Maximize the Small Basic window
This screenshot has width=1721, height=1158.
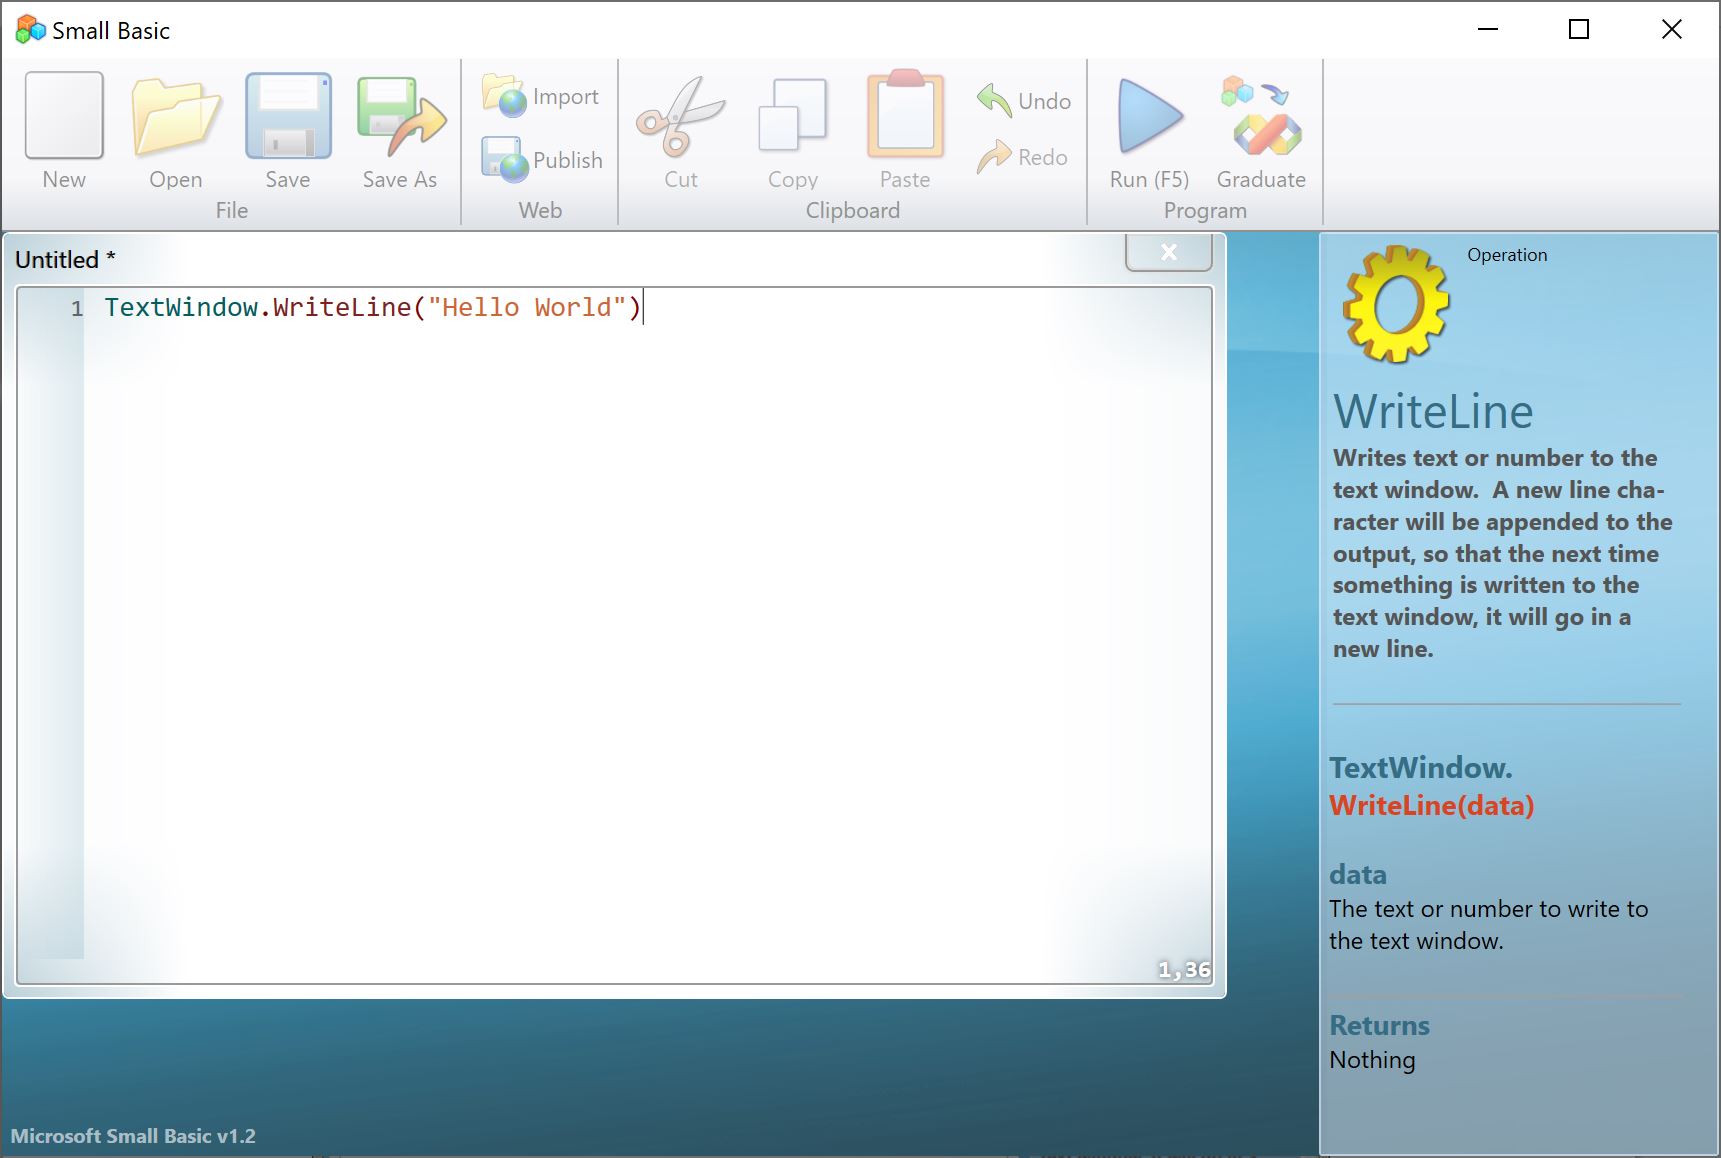[1579, 30]
